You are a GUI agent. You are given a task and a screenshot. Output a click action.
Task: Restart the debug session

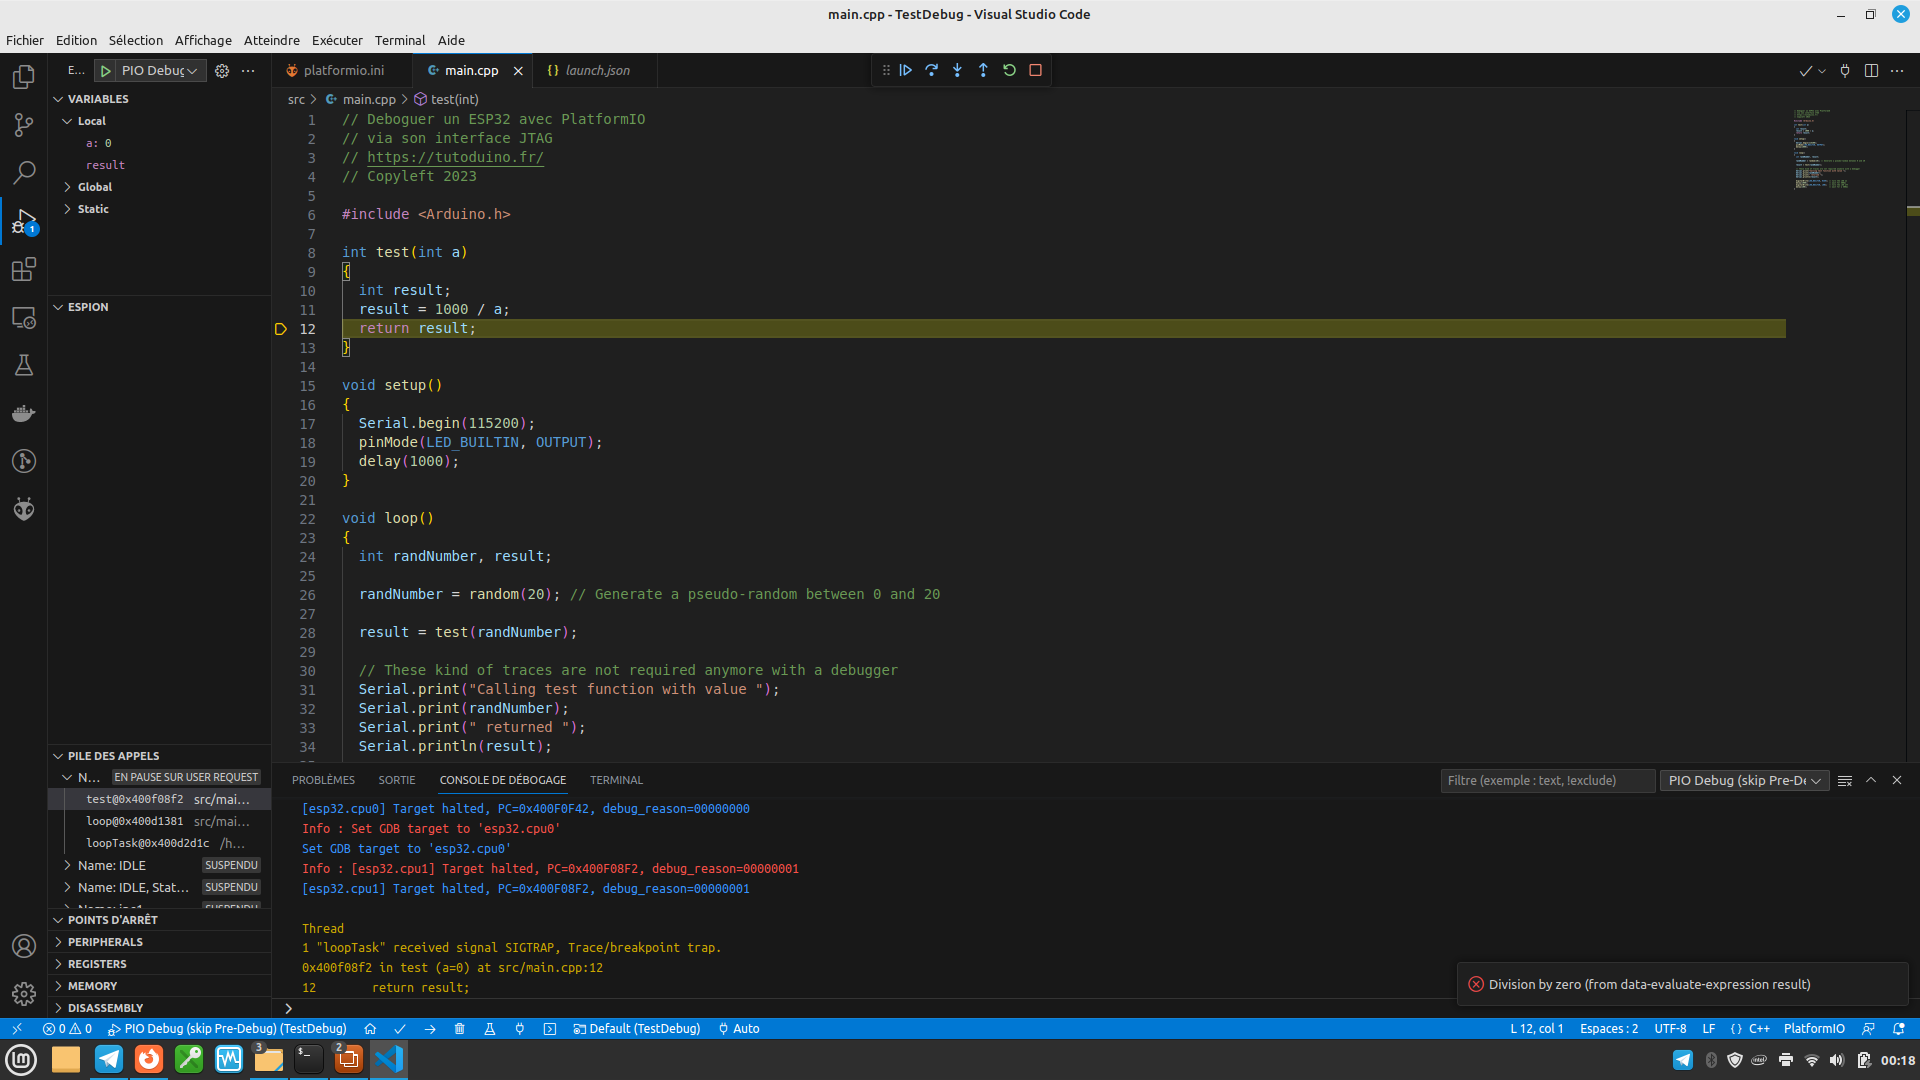[1010, 70]
